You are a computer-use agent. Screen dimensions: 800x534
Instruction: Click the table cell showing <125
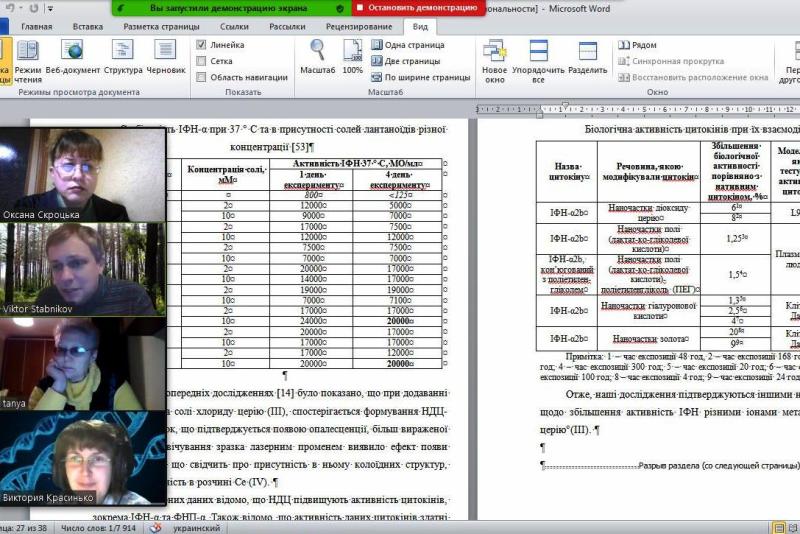tap(397, 195)
